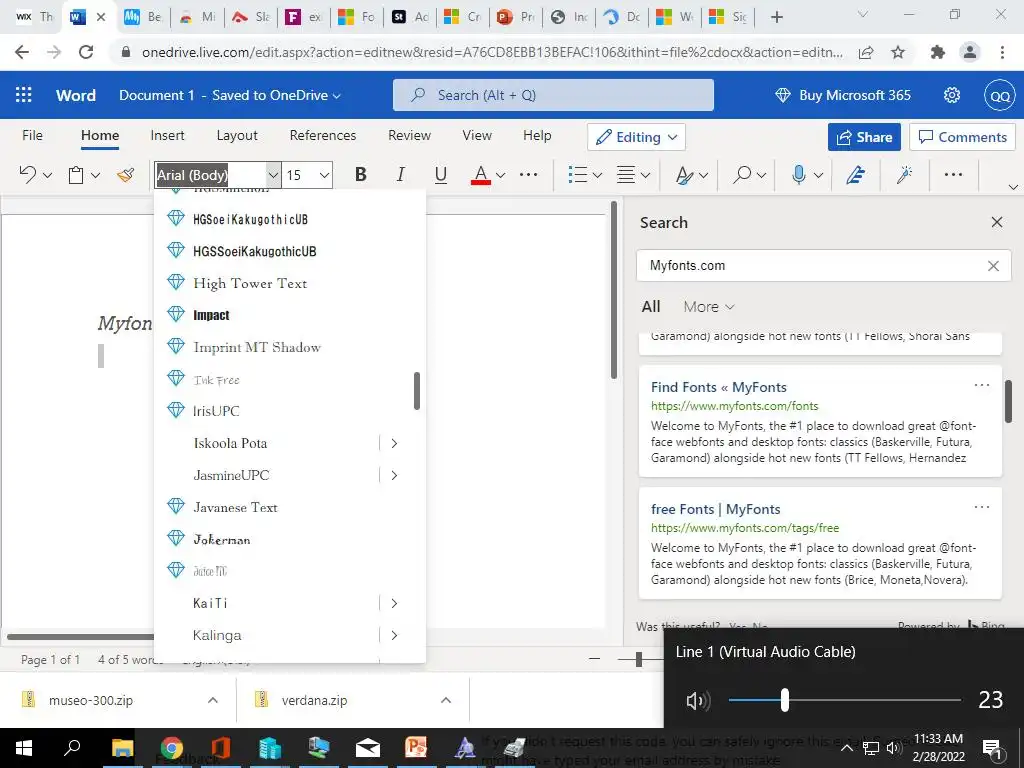Viewport: 1024px width, 768px height.
Task: Close the Search pane
Action: pyautogui.click(x=997, y=222)
